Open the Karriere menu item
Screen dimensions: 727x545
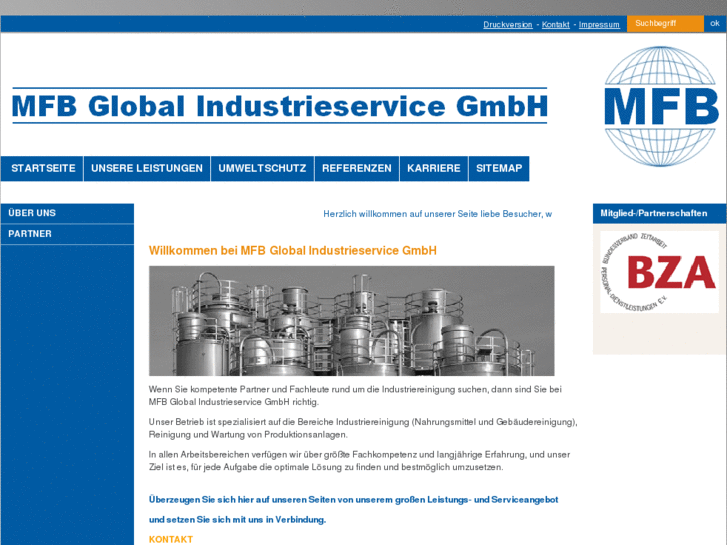click(434, 168)
